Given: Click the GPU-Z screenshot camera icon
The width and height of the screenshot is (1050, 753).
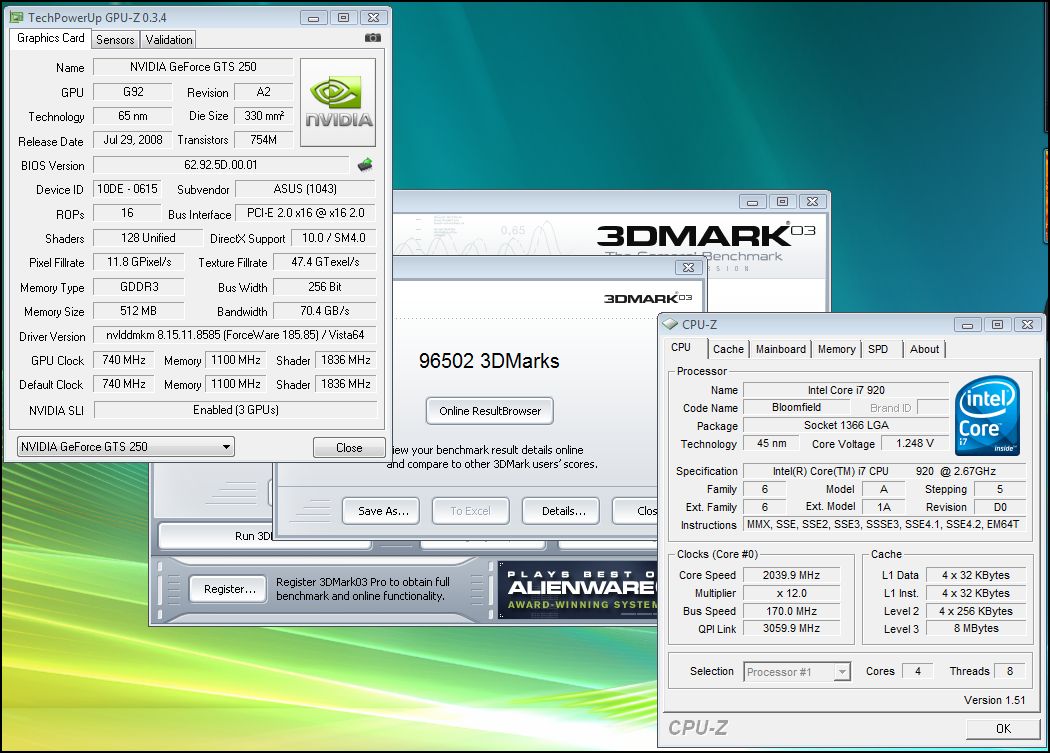Looking at the screenshot, I should 372,38.
